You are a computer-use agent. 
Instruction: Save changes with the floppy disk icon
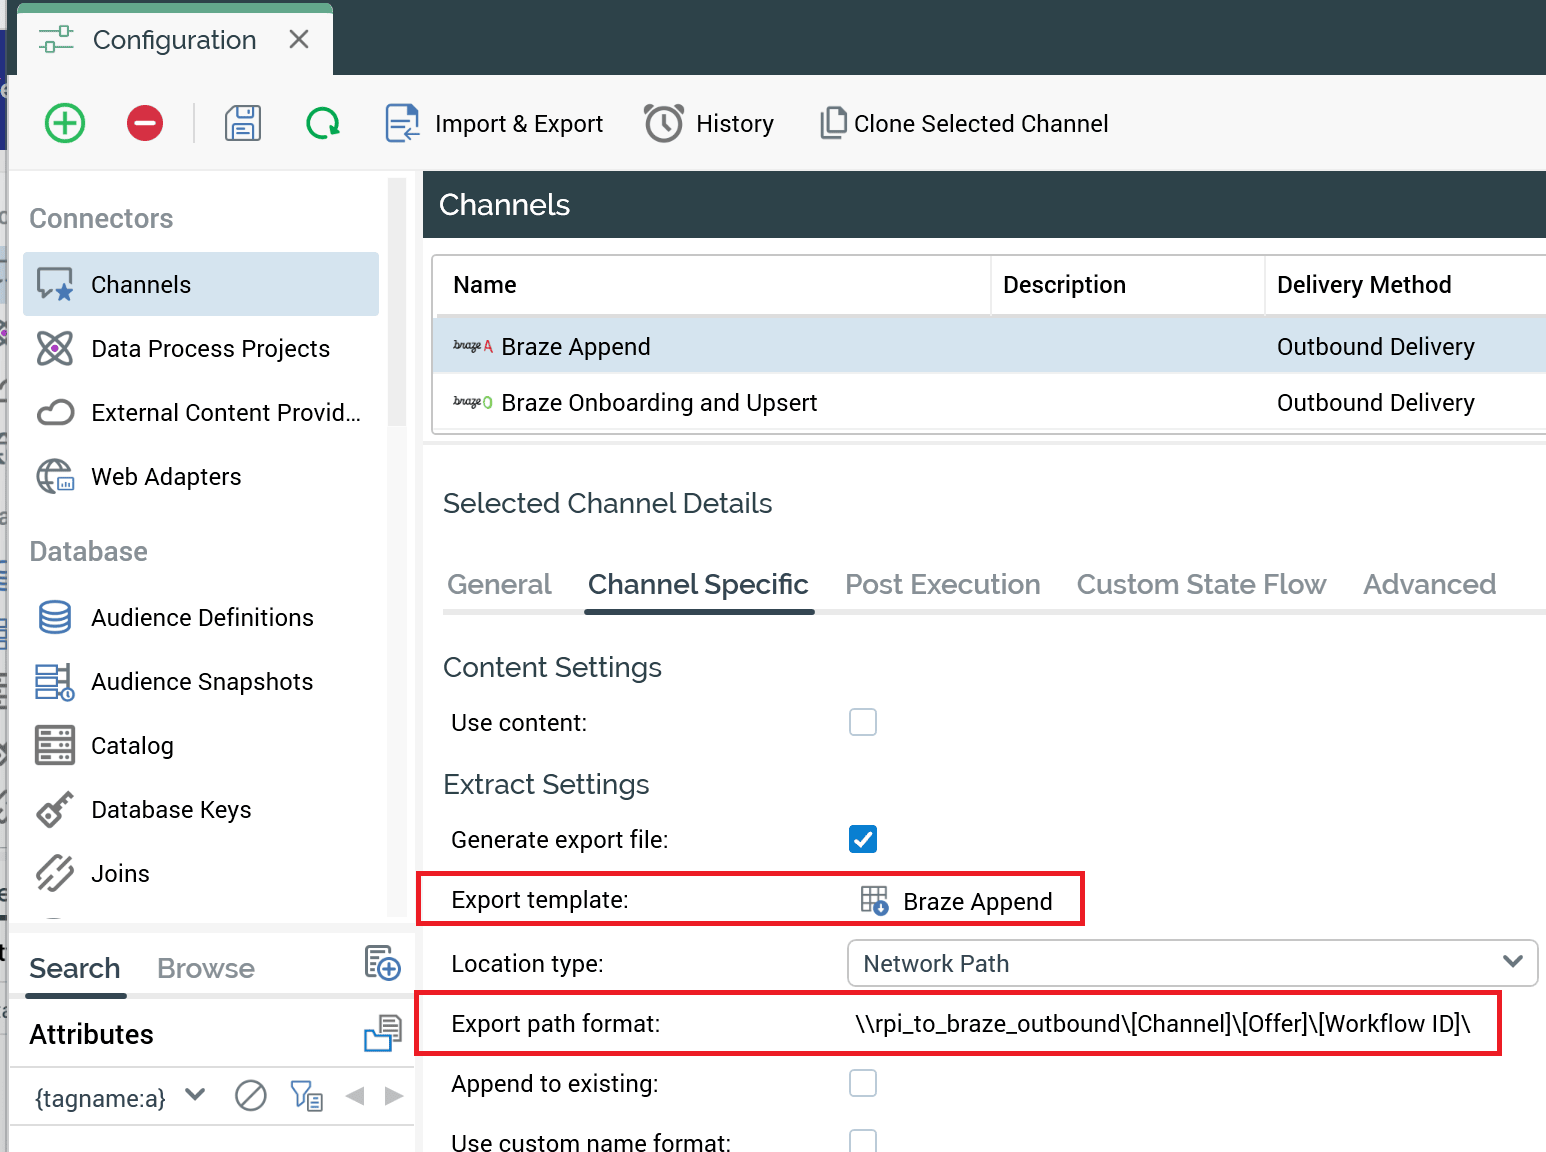(x=243, y=123)
